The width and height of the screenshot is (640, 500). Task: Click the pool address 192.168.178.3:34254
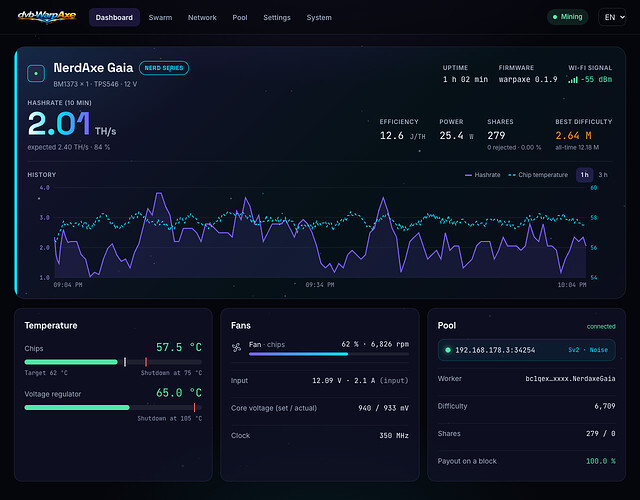pos(495,350)
